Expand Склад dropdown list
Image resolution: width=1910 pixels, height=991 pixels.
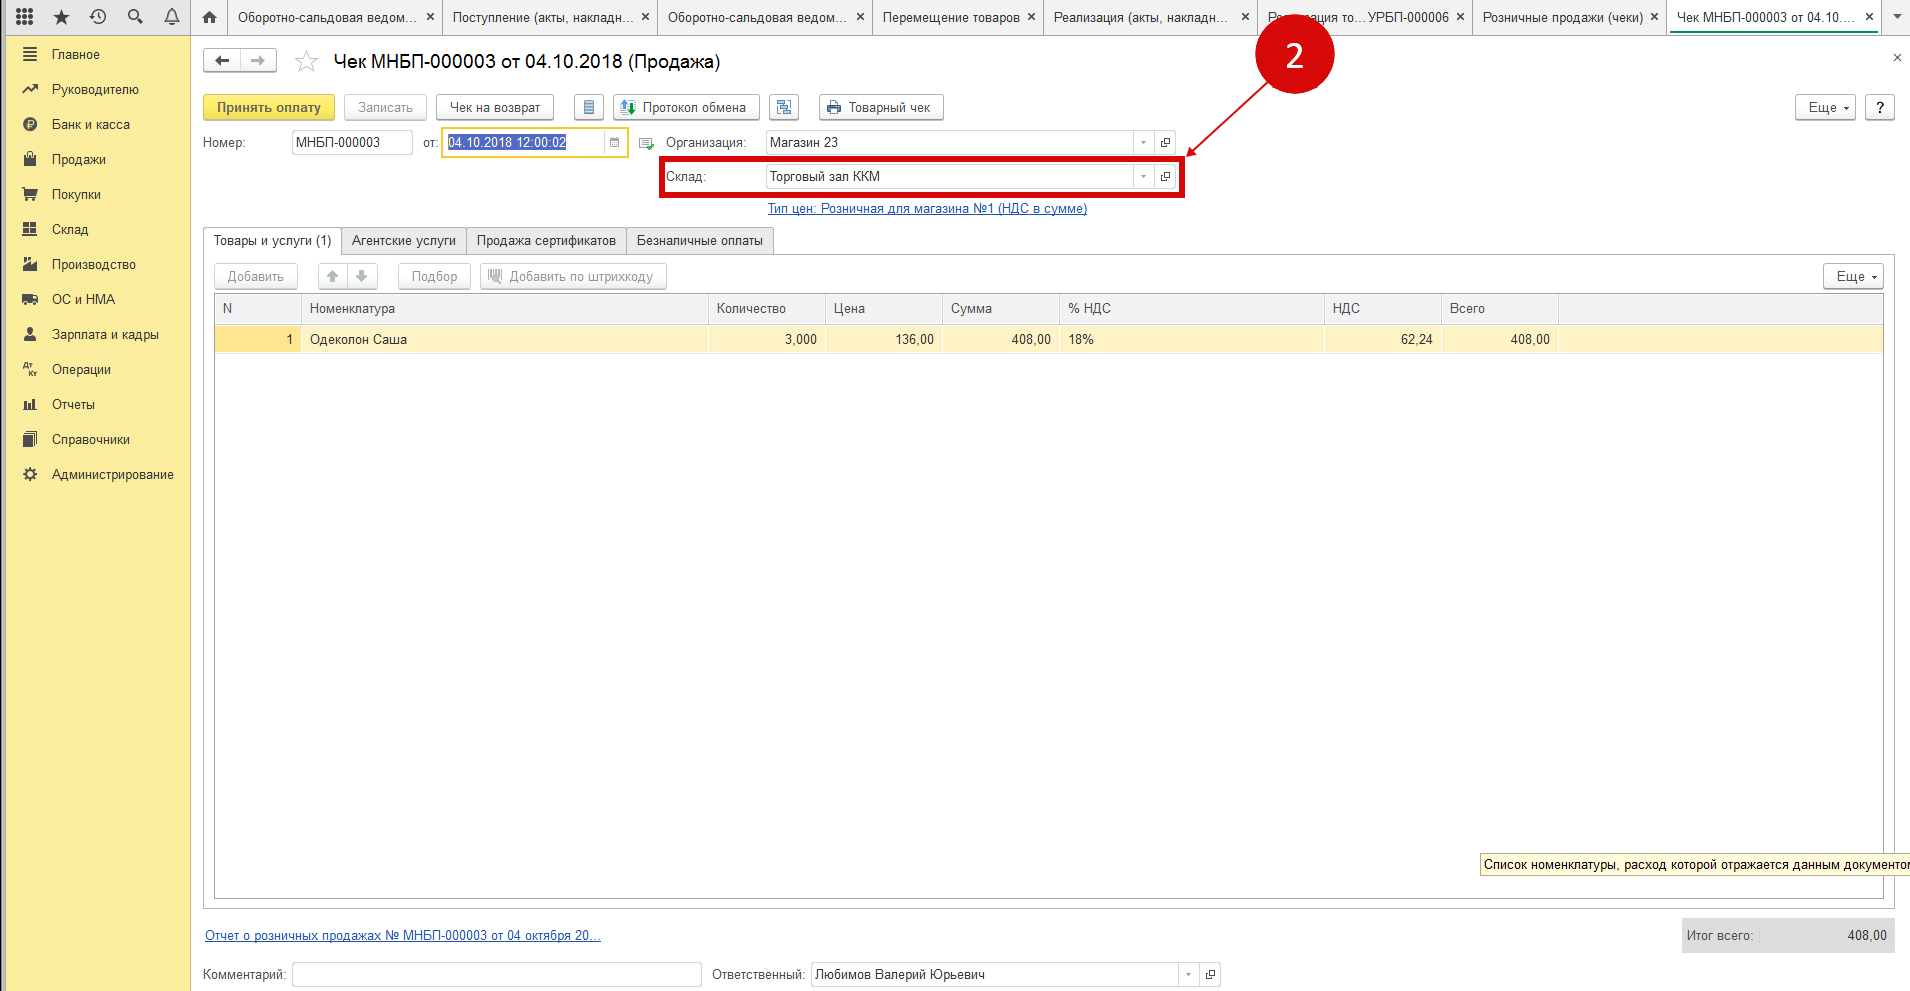pyautogui.click(x=1143, y=177)
